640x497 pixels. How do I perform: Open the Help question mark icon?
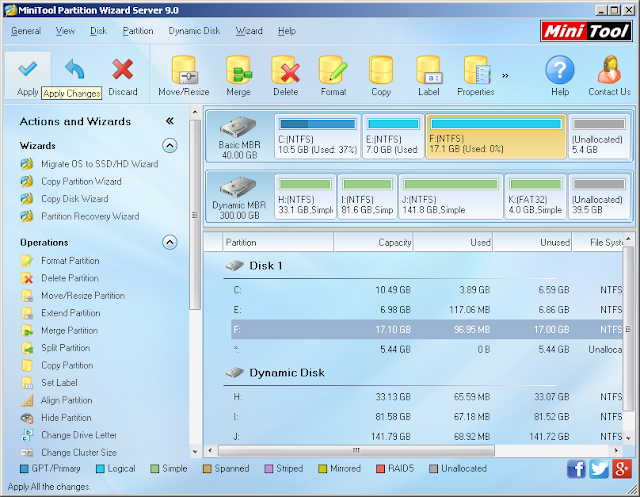pos(560,70)
